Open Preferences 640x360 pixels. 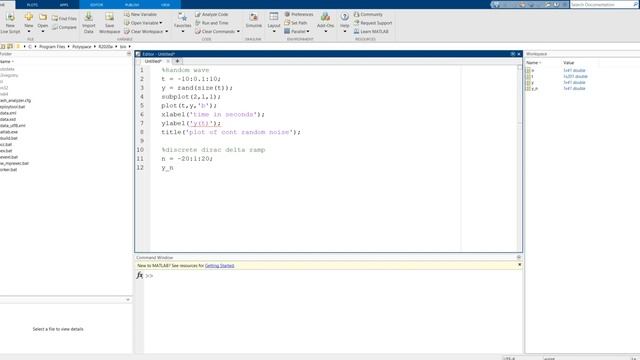pyautogui.click(x=299, y=14)
